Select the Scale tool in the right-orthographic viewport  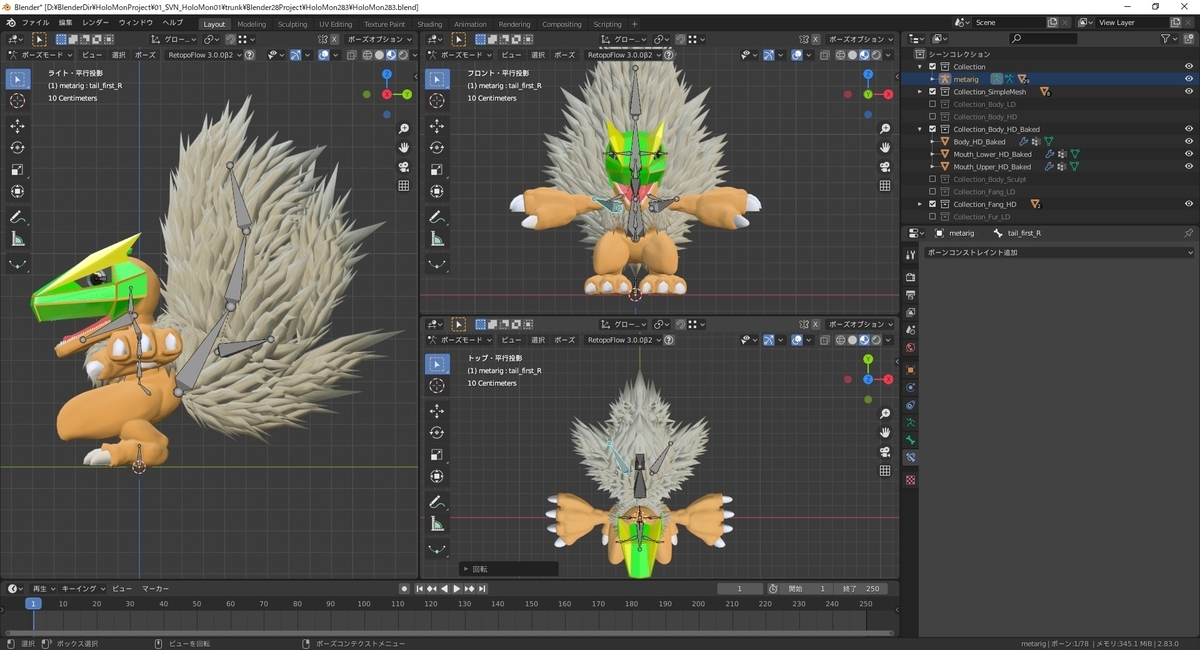[18, 170]
